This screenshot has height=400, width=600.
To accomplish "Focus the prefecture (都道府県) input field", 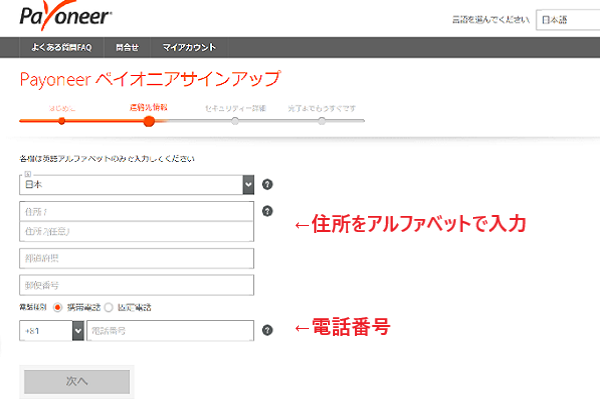I will tap(137, 258).
